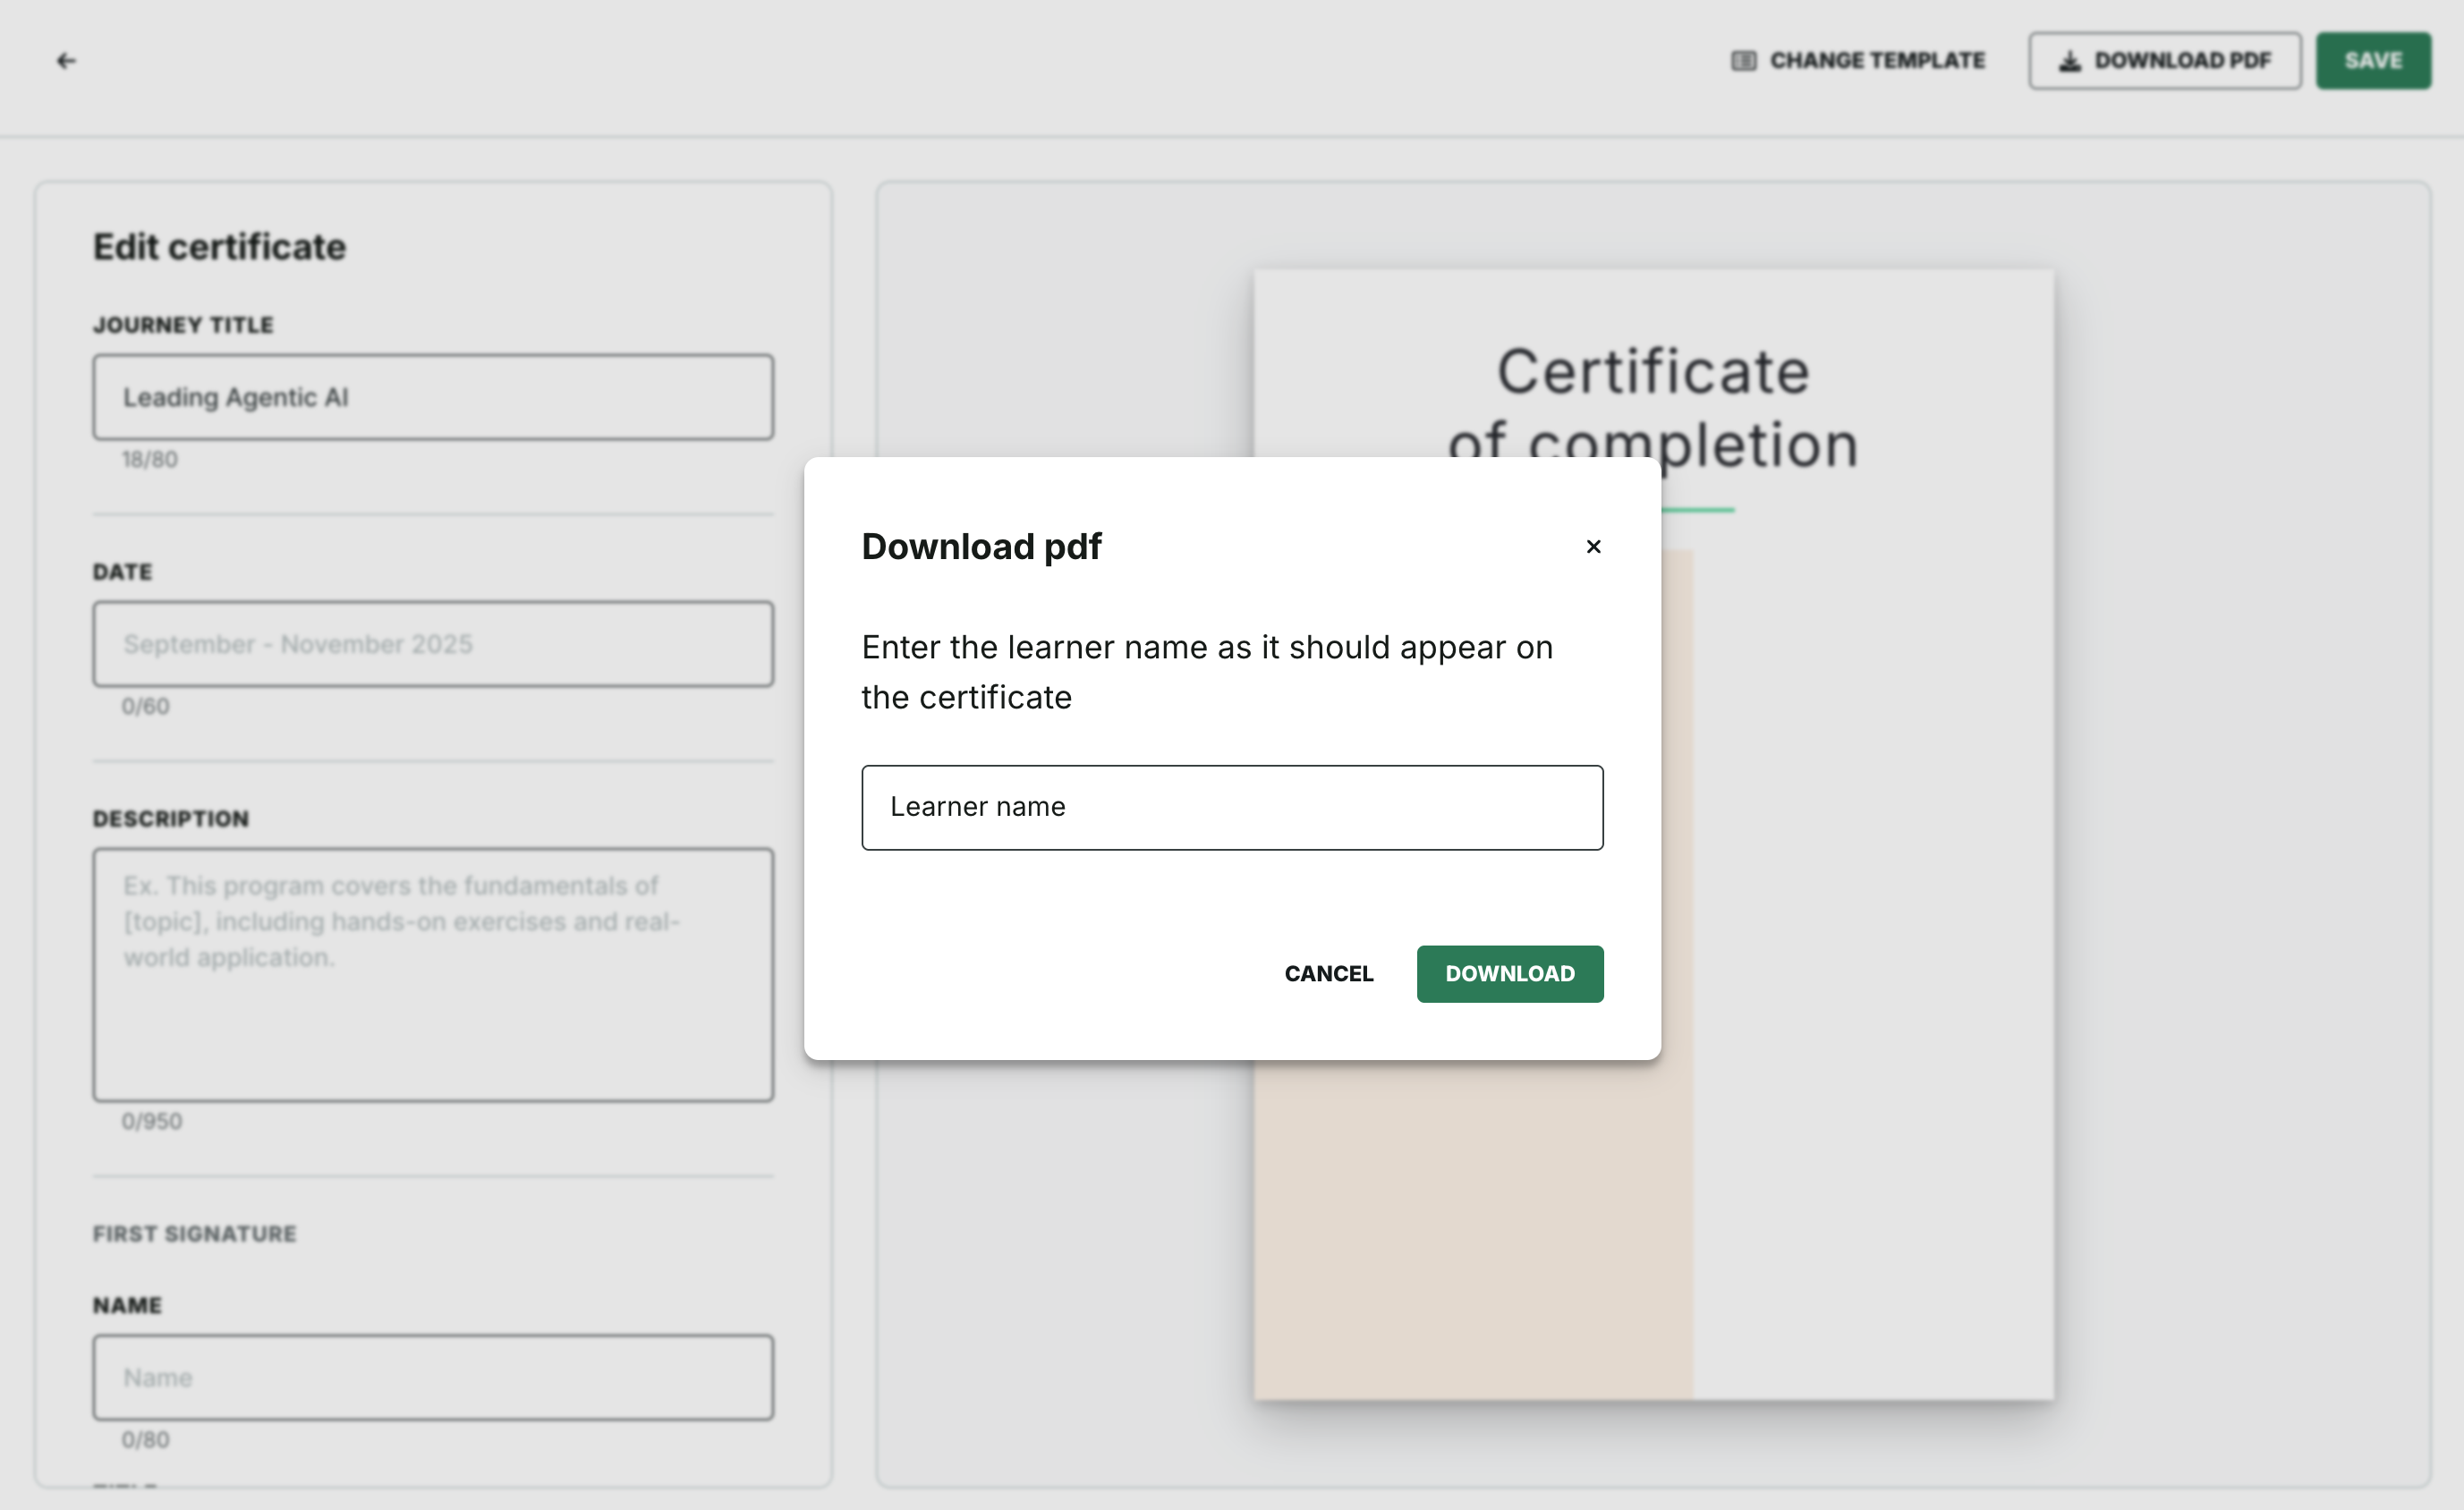Save the certificate changes
This screenshot has width=2464, height=1510.
(2373, 61)
